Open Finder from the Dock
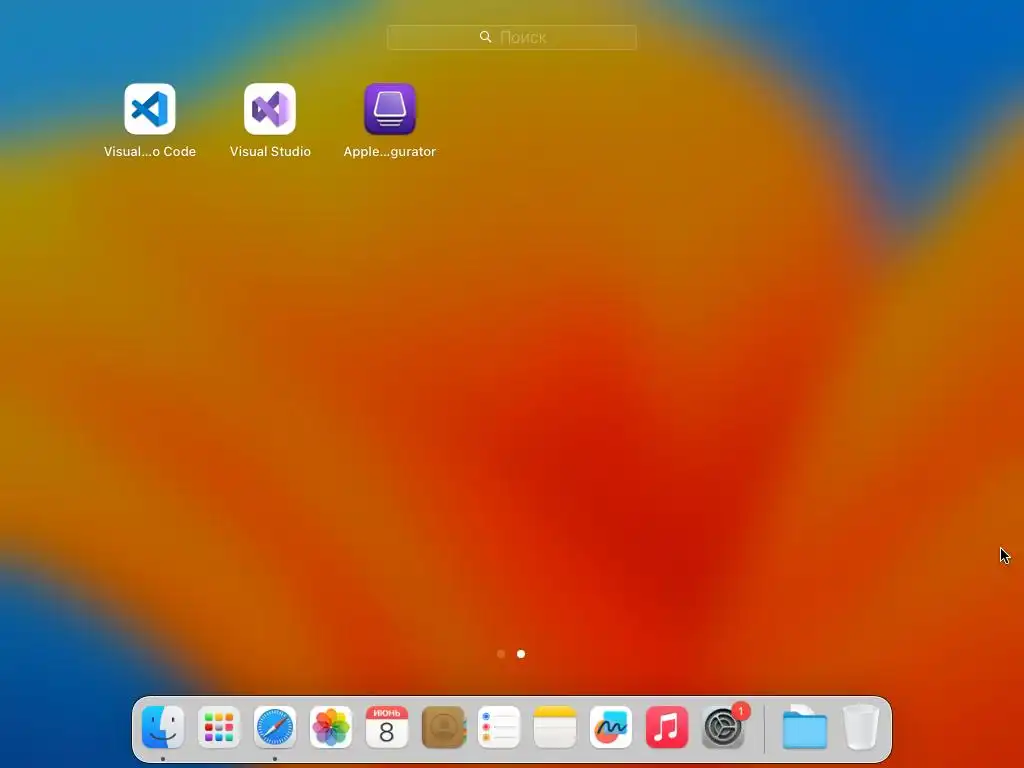 coord(163,727)
